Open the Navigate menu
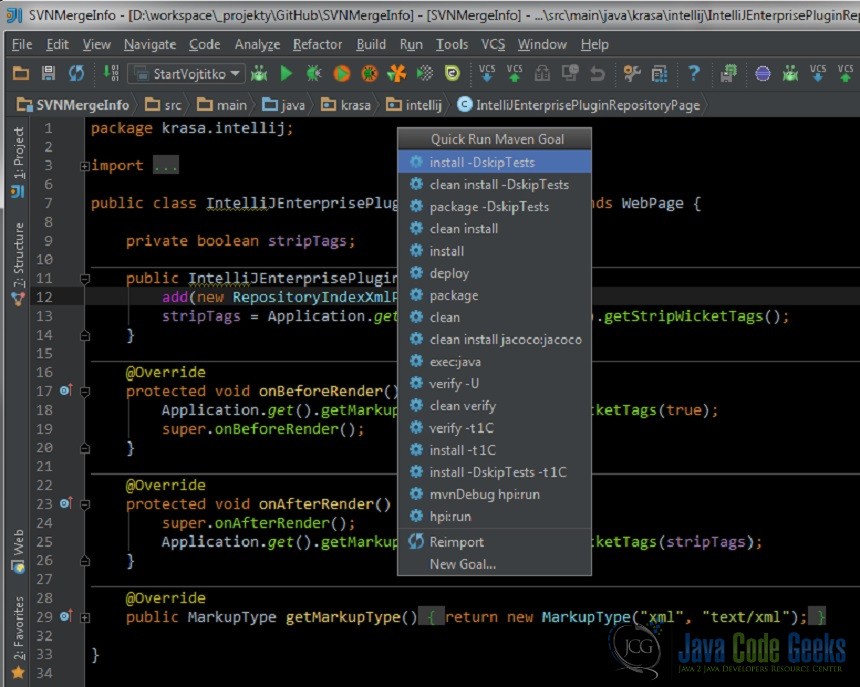860x687 pixels. tap(150, 44)
